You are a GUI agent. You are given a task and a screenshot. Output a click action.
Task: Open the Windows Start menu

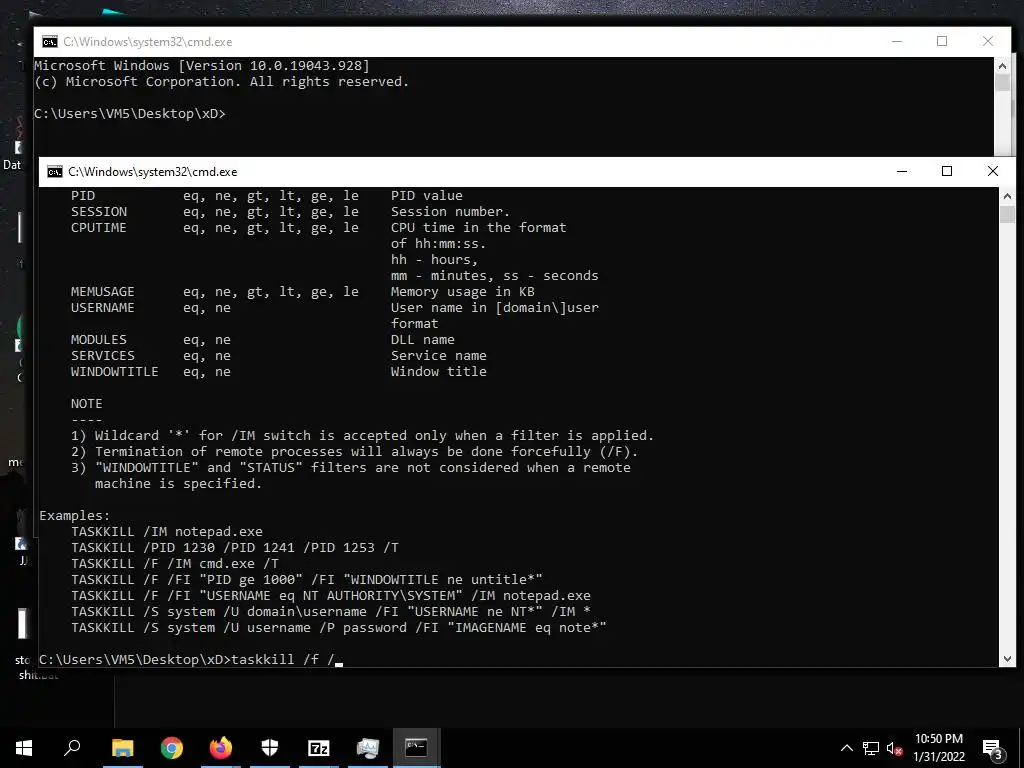24,748
